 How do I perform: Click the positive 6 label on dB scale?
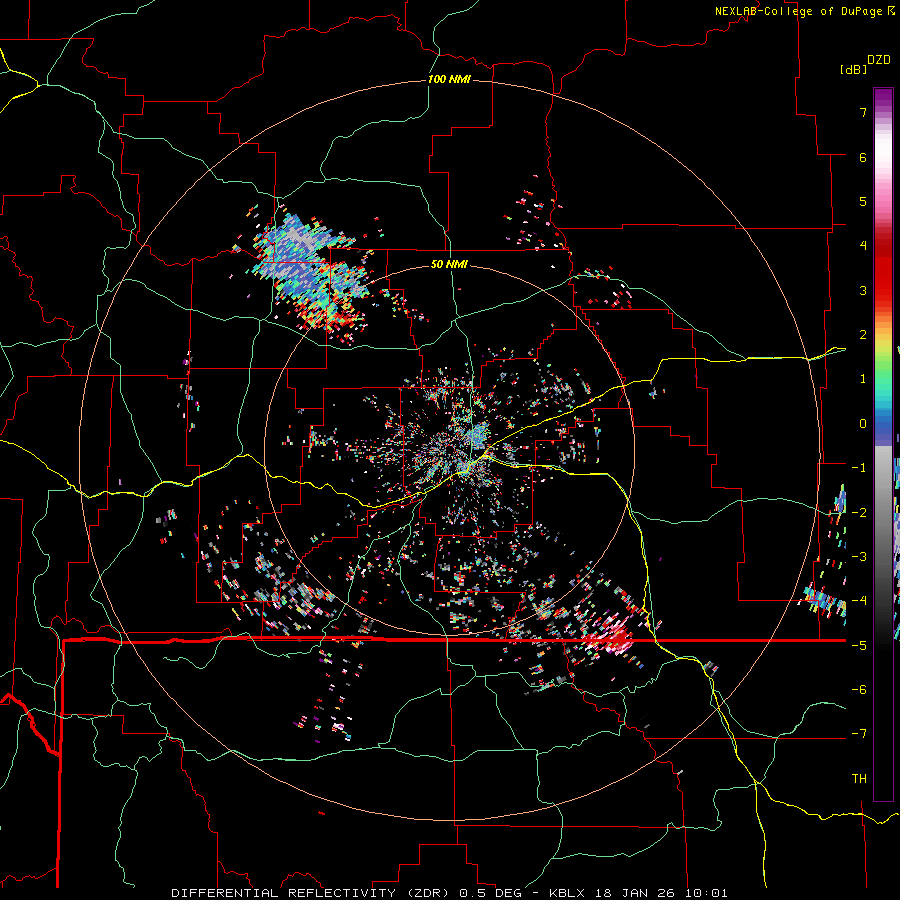click(863, 157)
